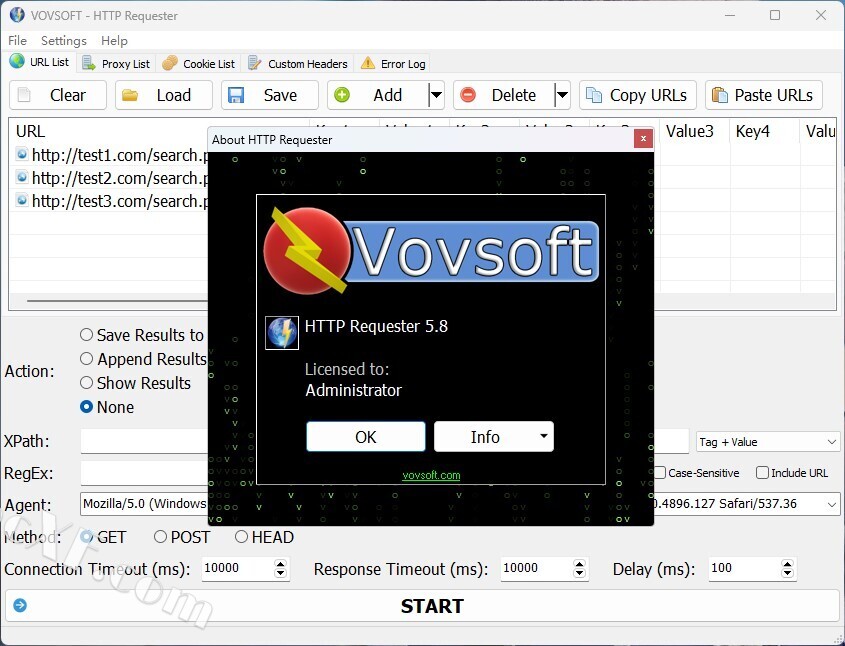Viewport: 845px width, 646px height.
Task: Click the Cookie List cookie icon
Action: pyautogui.click(x=170, y=63)
